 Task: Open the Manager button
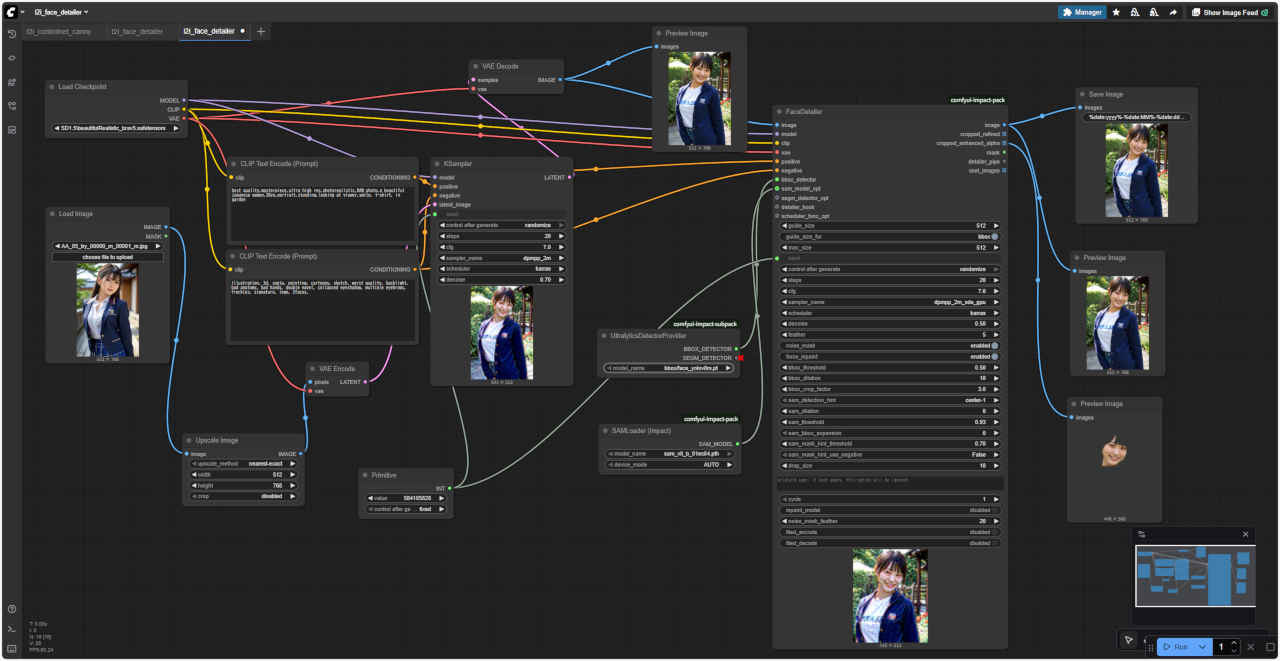(1082, 13)
